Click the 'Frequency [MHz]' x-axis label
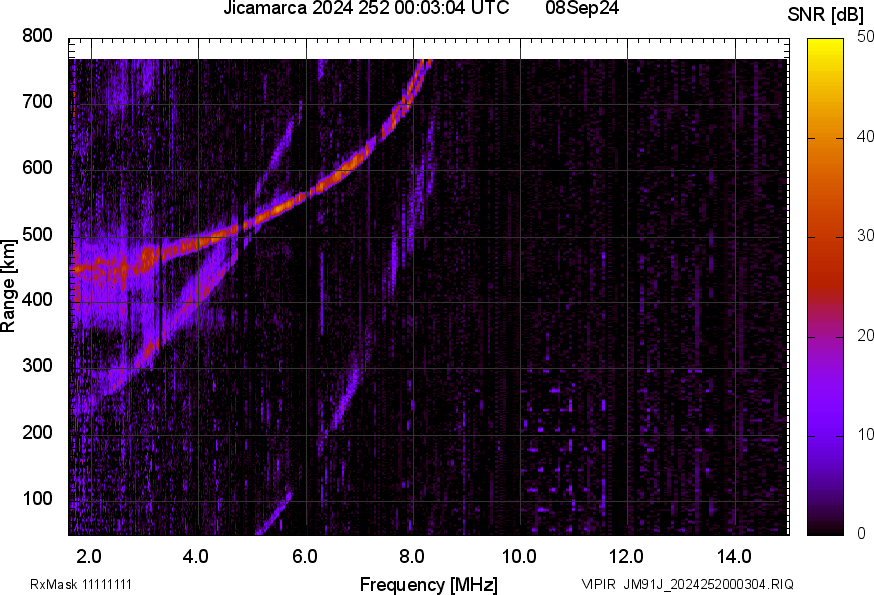The width and height of the screenshot is (874, 595). tap(429, 584)
